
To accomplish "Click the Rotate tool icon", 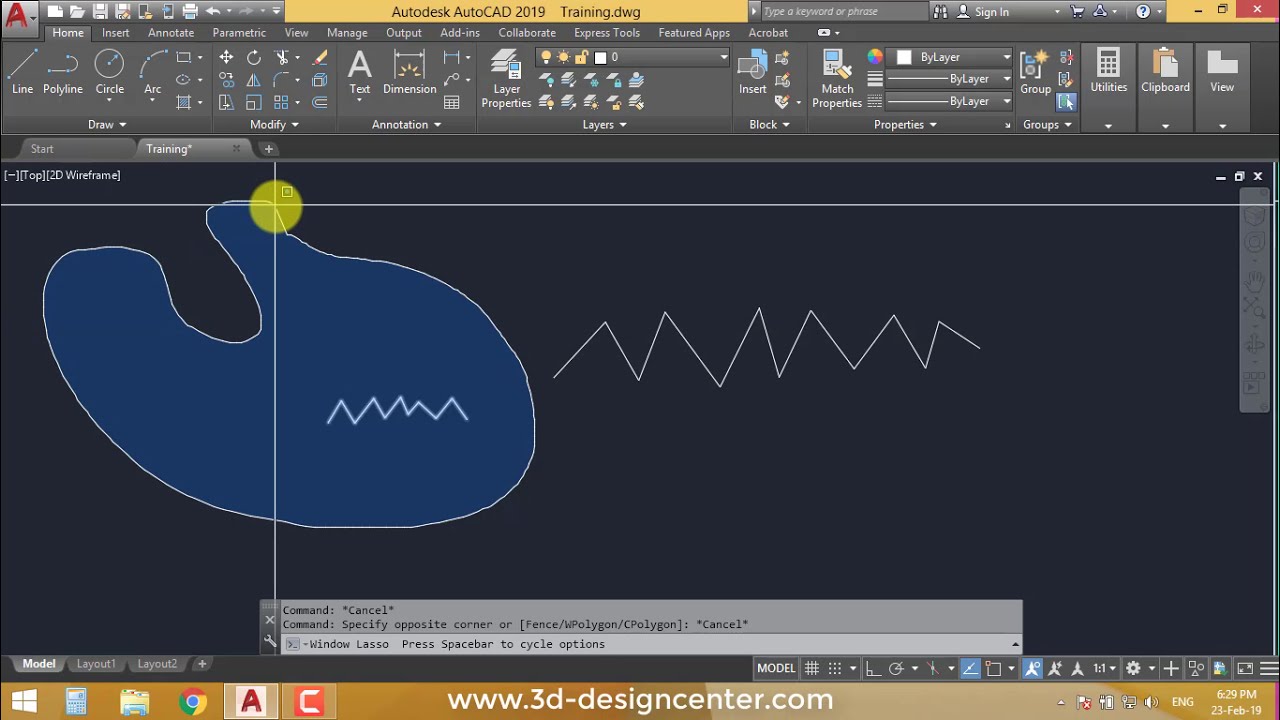I will click(254, 58).
